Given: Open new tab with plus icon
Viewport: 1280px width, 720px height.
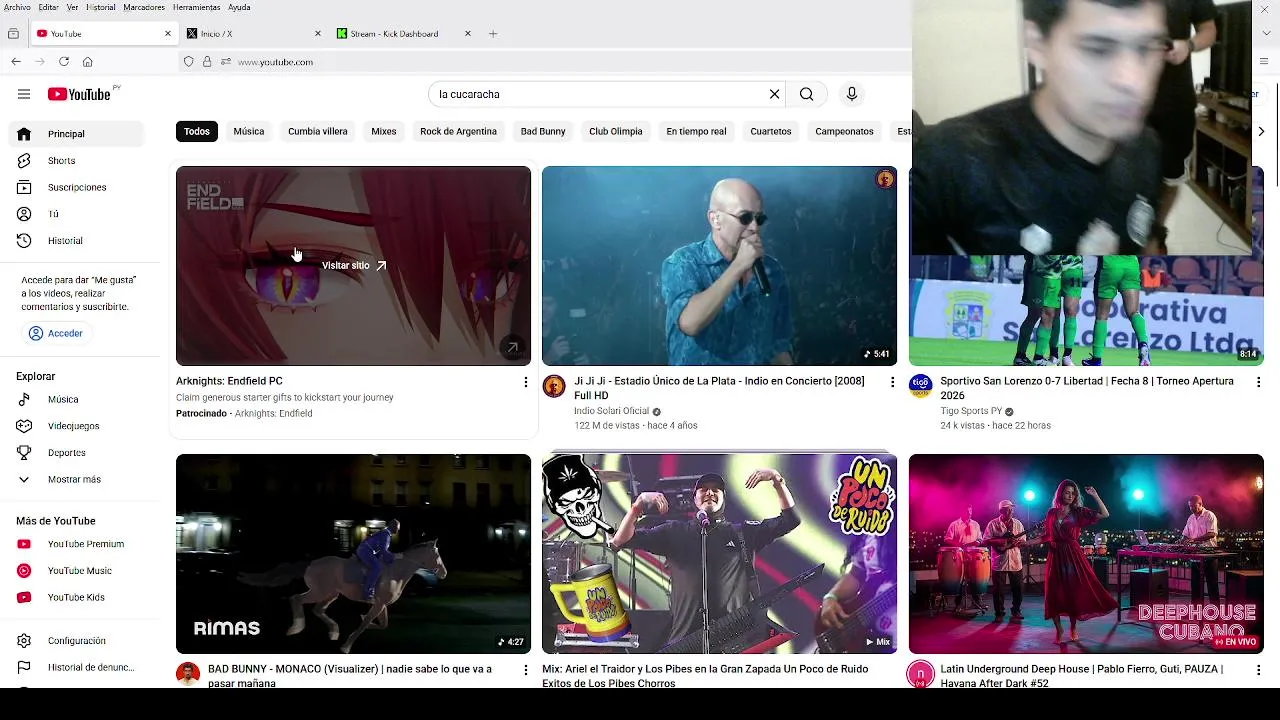Looking at the screenshot, I should pos(493,34).
